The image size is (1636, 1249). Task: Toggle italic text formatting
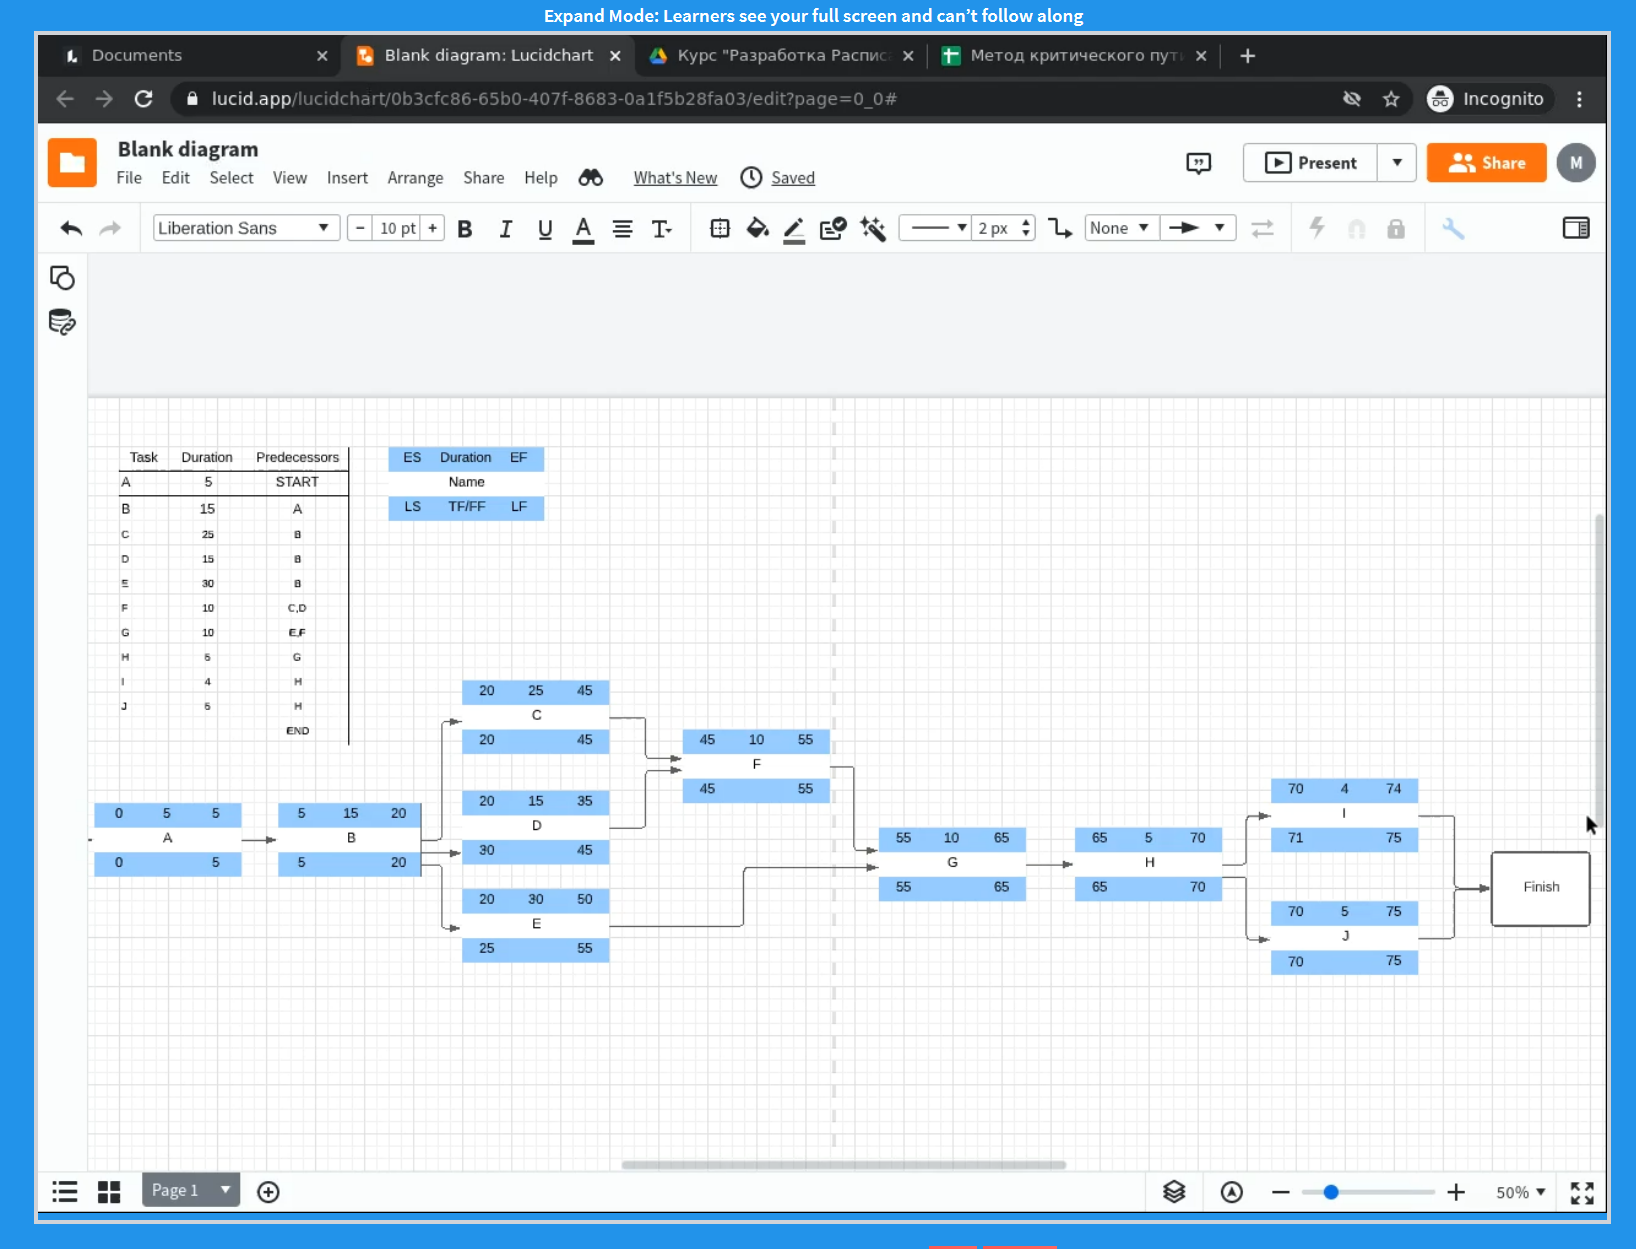506,229
